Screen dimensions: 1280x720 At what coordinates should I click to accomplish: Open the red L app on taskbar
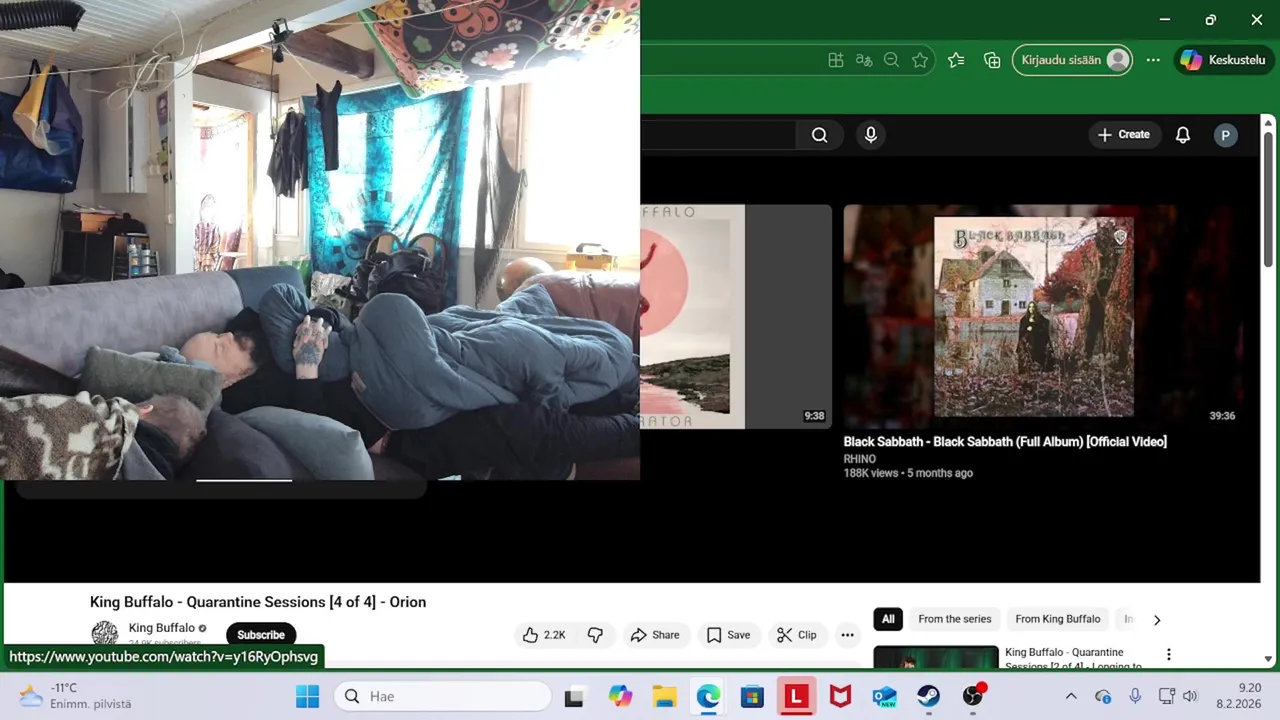coord(796,696)
